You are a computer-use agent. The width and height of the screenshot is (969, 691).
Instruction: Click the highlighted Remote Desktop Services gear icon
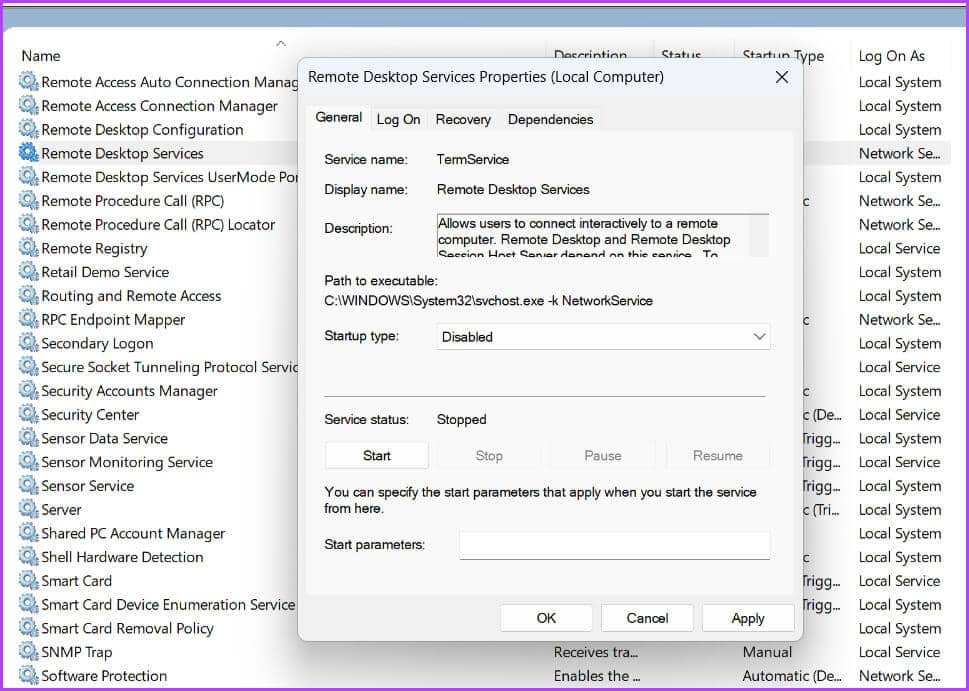coord(28,153)
